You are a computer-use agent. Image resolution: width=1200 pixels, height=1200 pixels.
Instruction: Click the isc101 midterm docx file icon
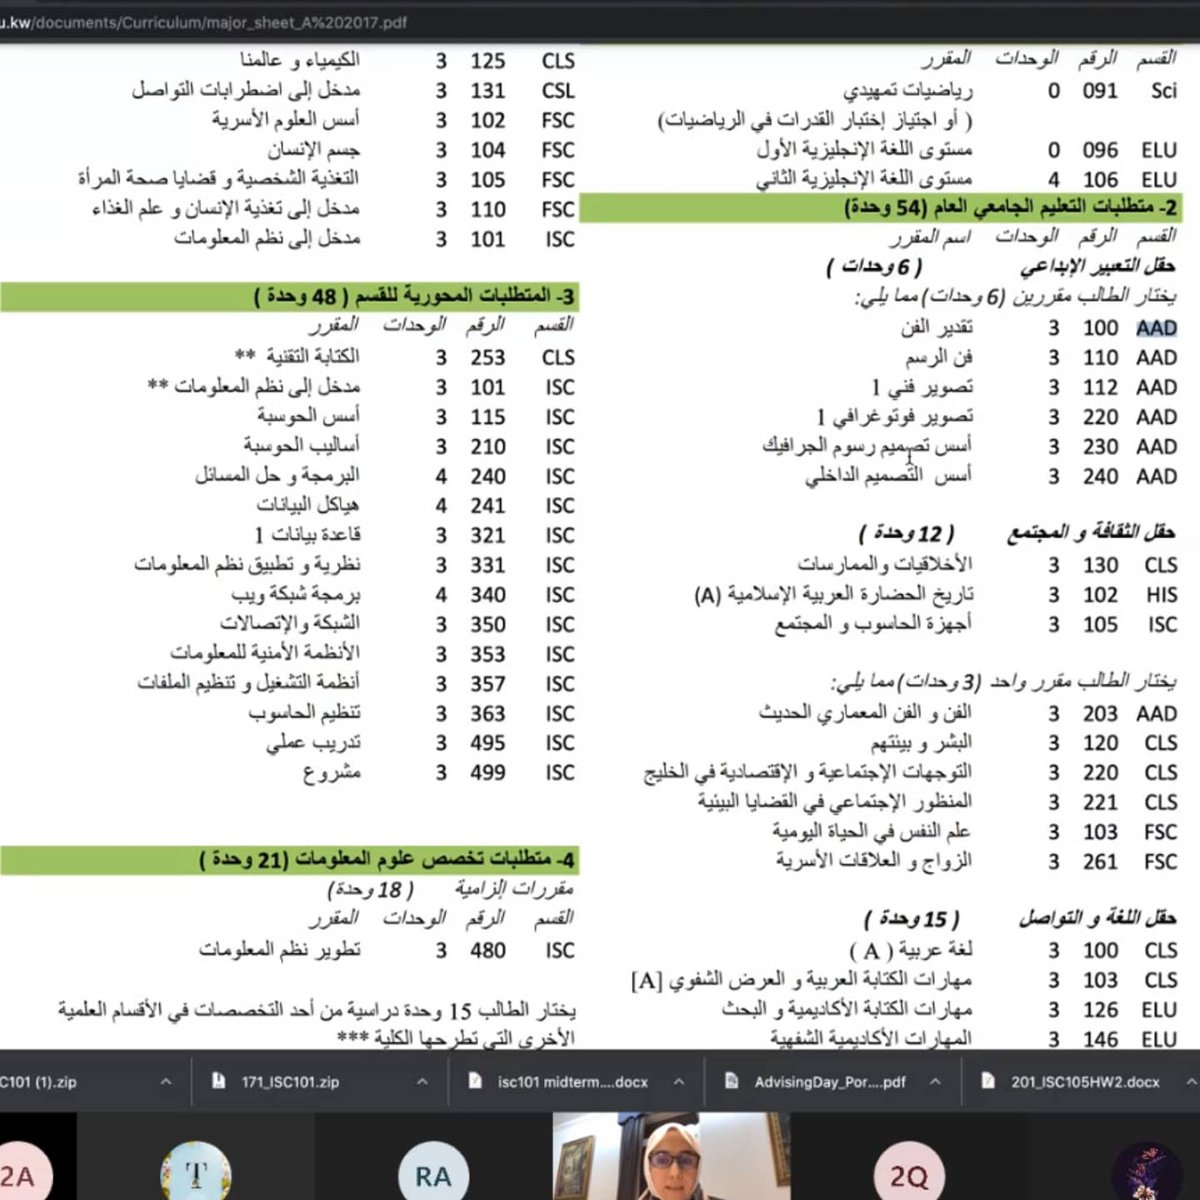click(475, 1081)
